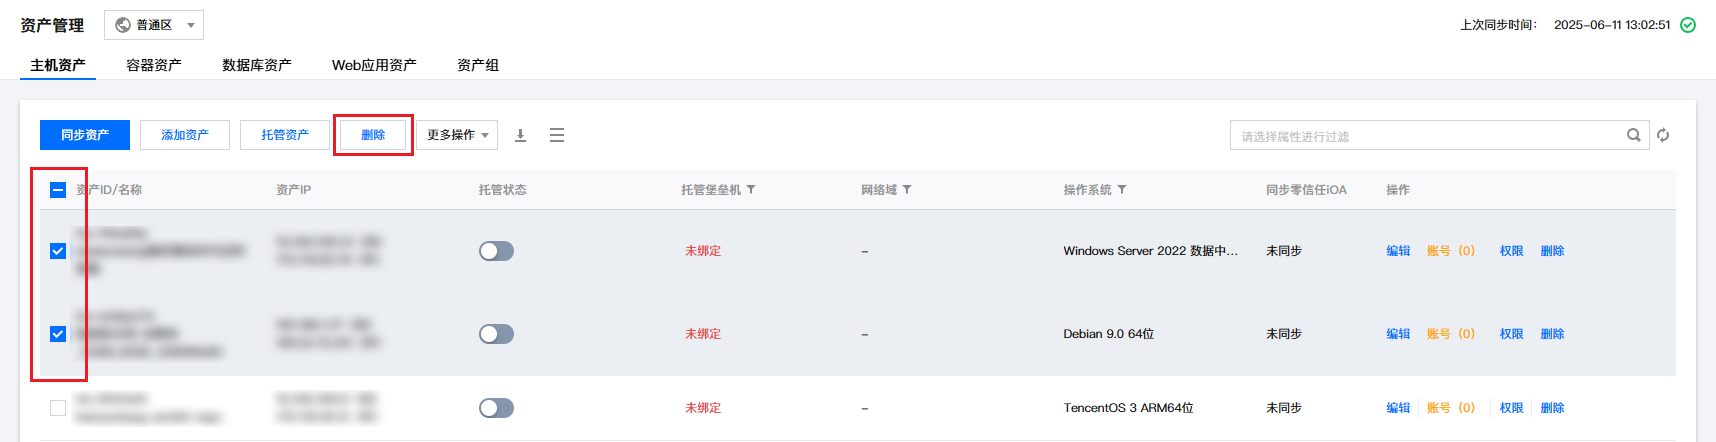Filter by 操作系统 column funnel icon
The height and width of the screenshot is (442, 1716).
coord(1122,190)
